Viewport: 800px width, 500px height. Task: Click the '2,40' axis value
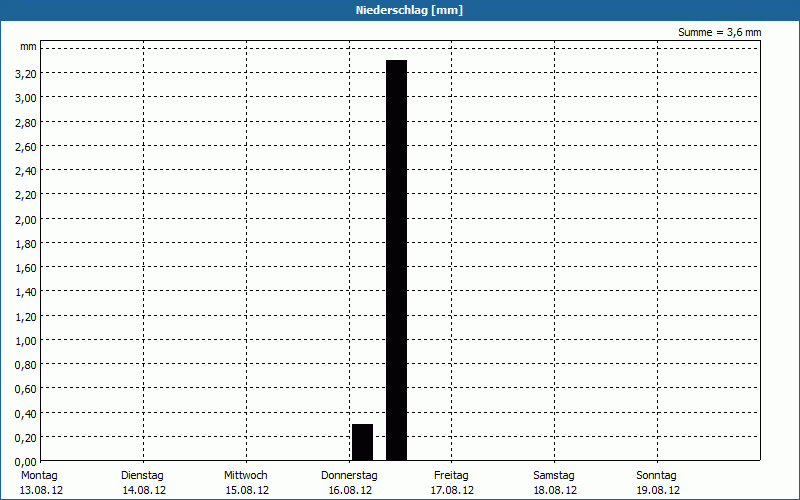coord(26,171)
